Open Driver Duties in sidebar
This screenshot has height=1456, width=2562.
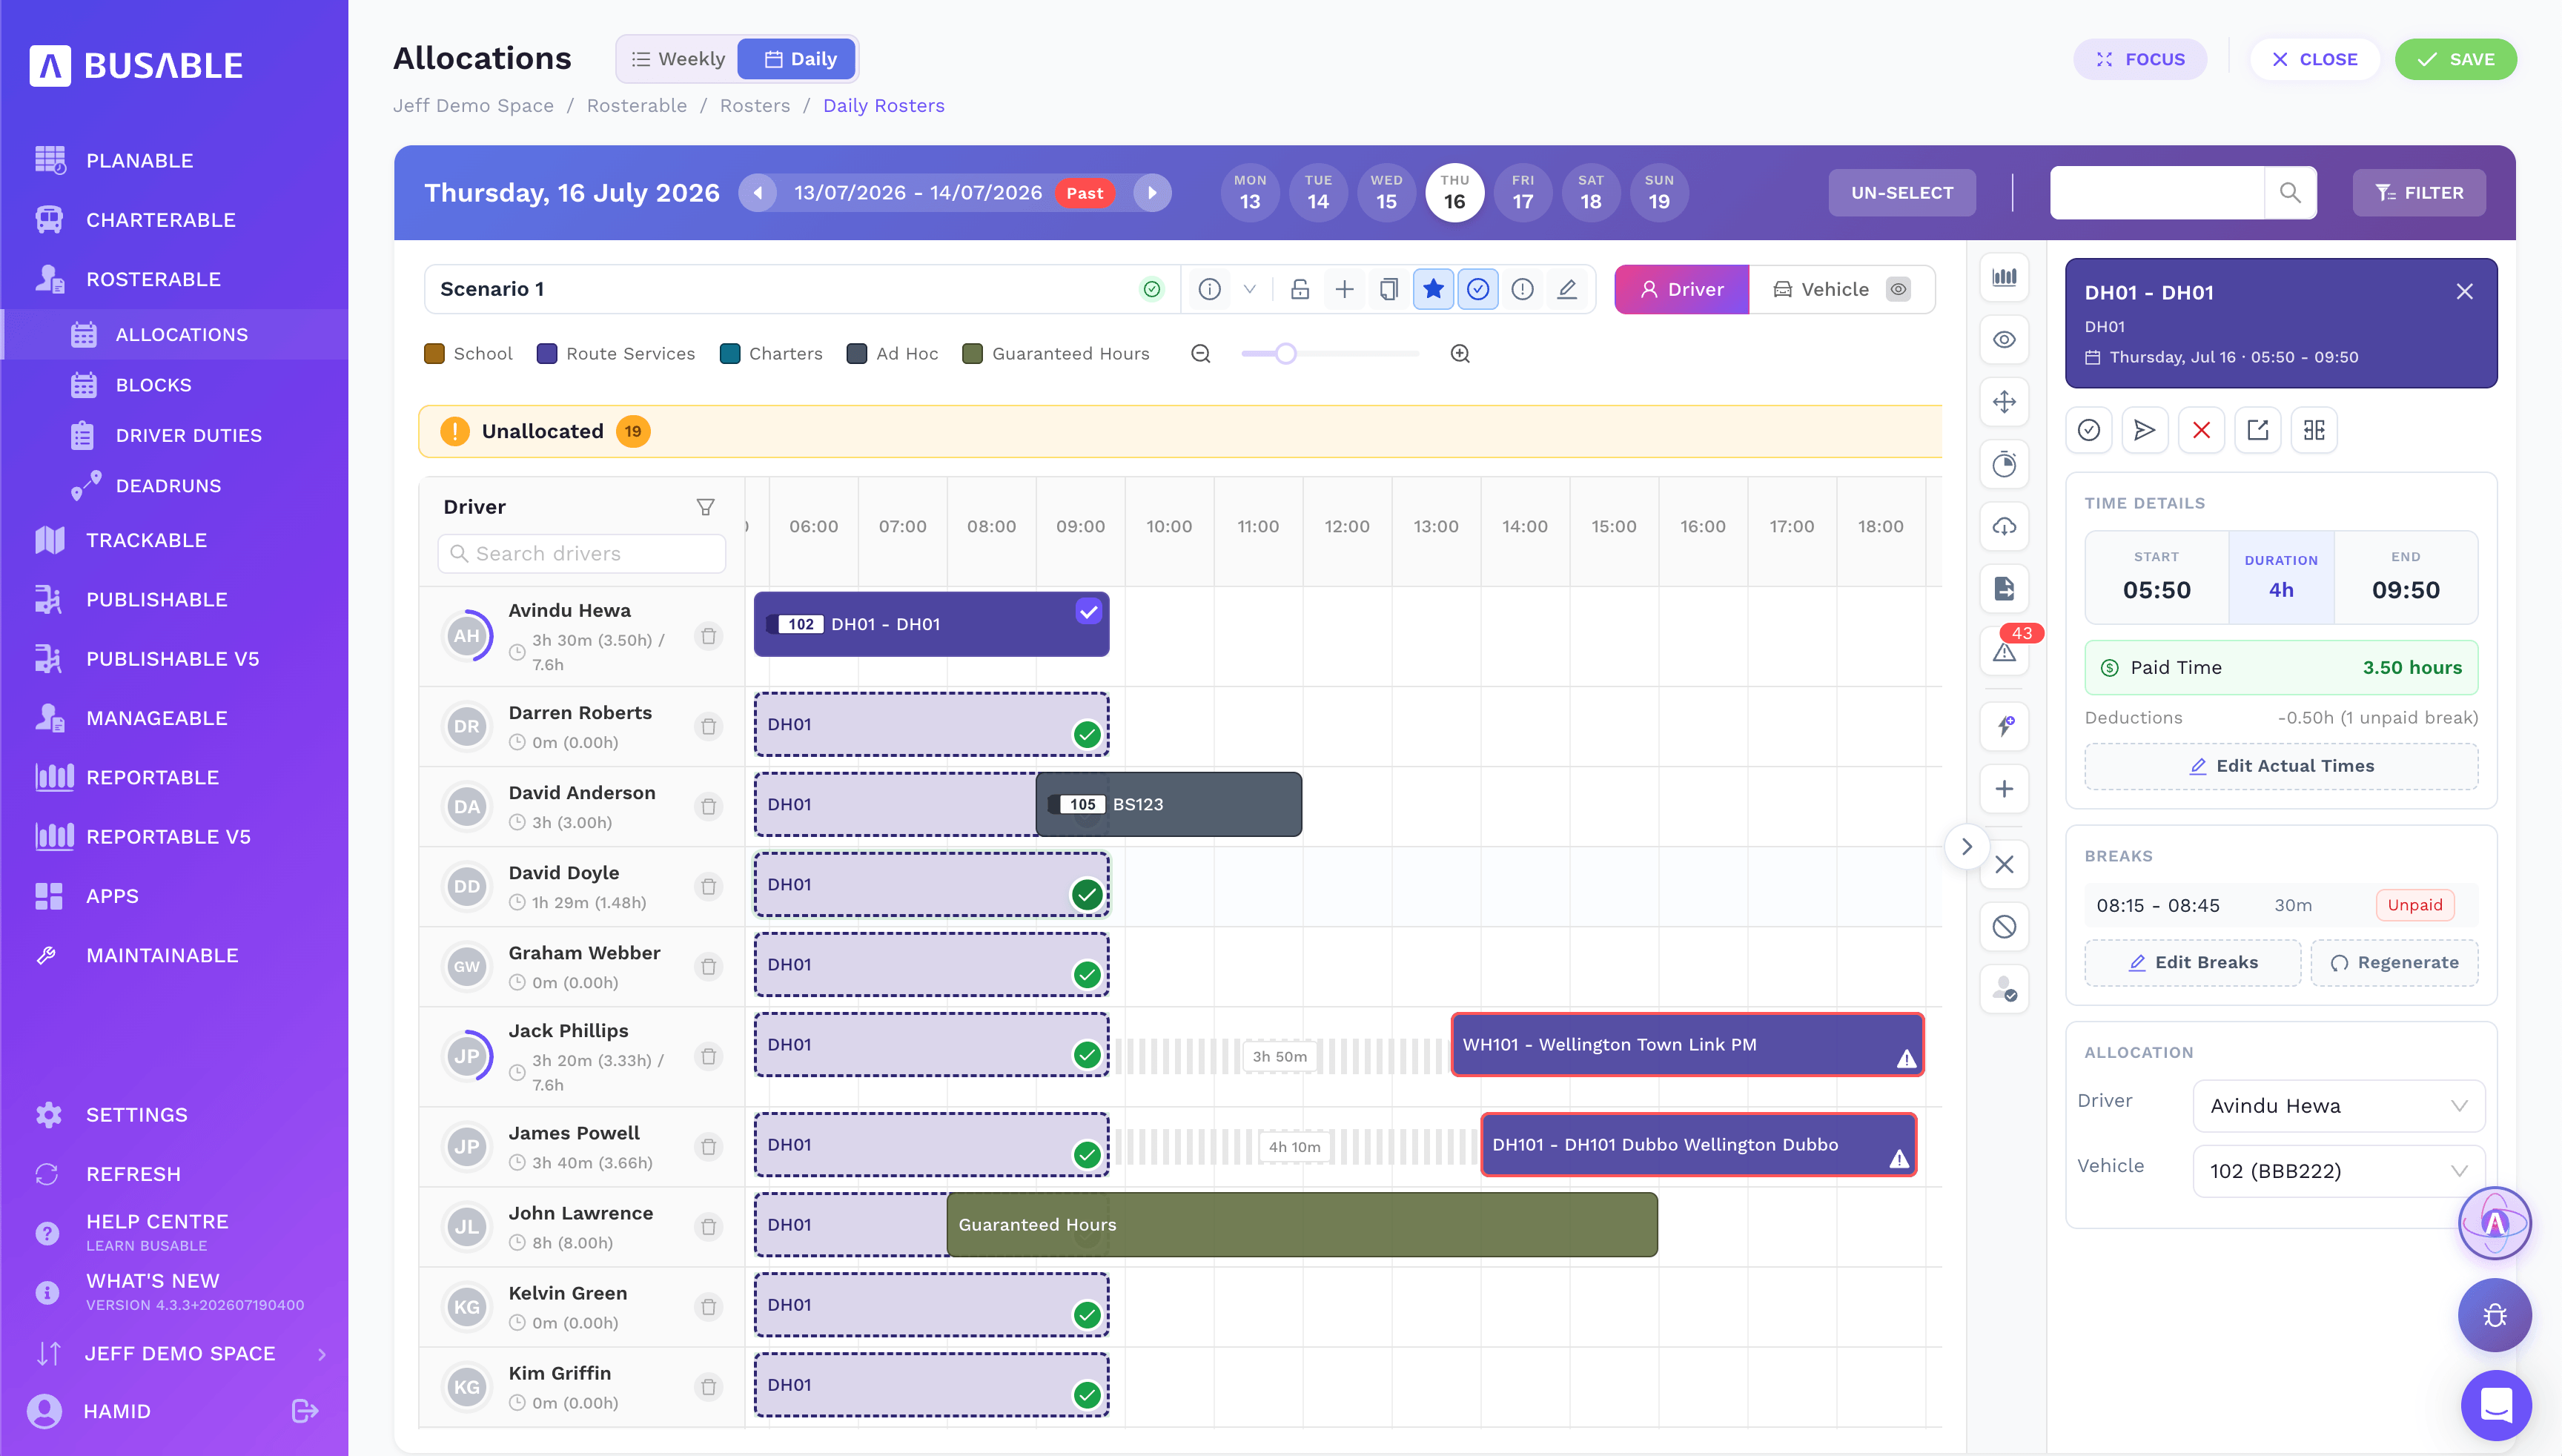tap(188, 435)
